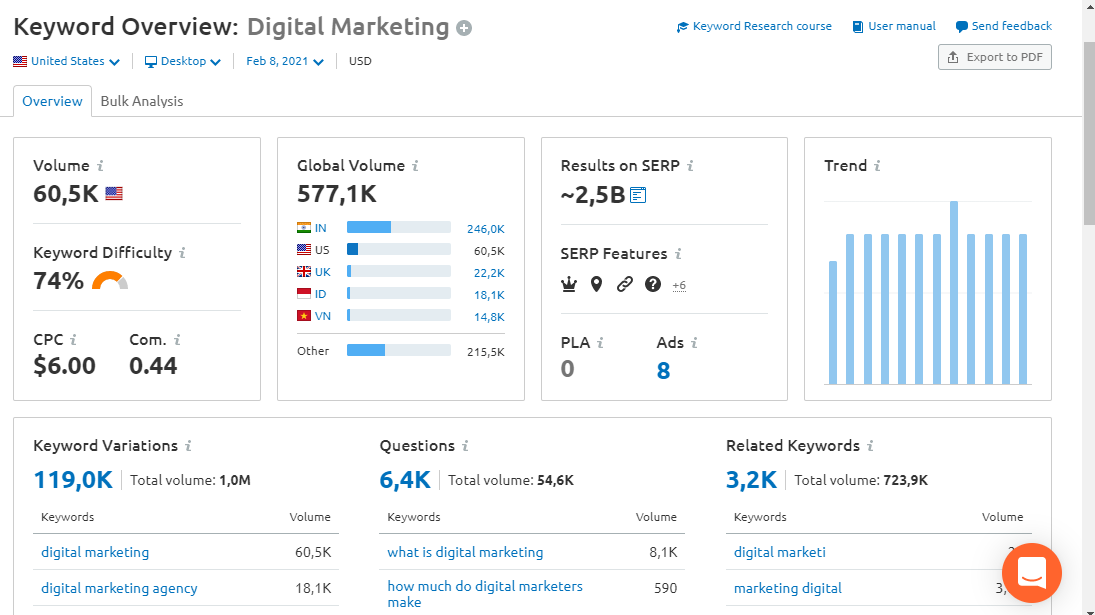Switch to the Bulk Analysis tab
Viewport: 1095px width, 615px height.
[141, 101]
